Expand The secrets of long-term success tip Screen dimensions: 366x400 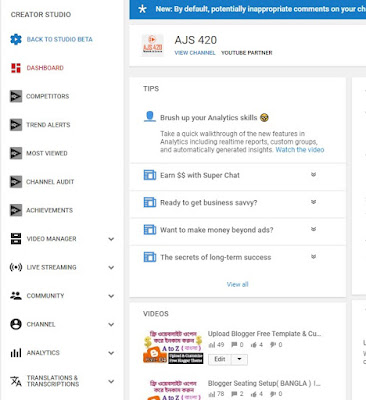click(x=313, y=257)
